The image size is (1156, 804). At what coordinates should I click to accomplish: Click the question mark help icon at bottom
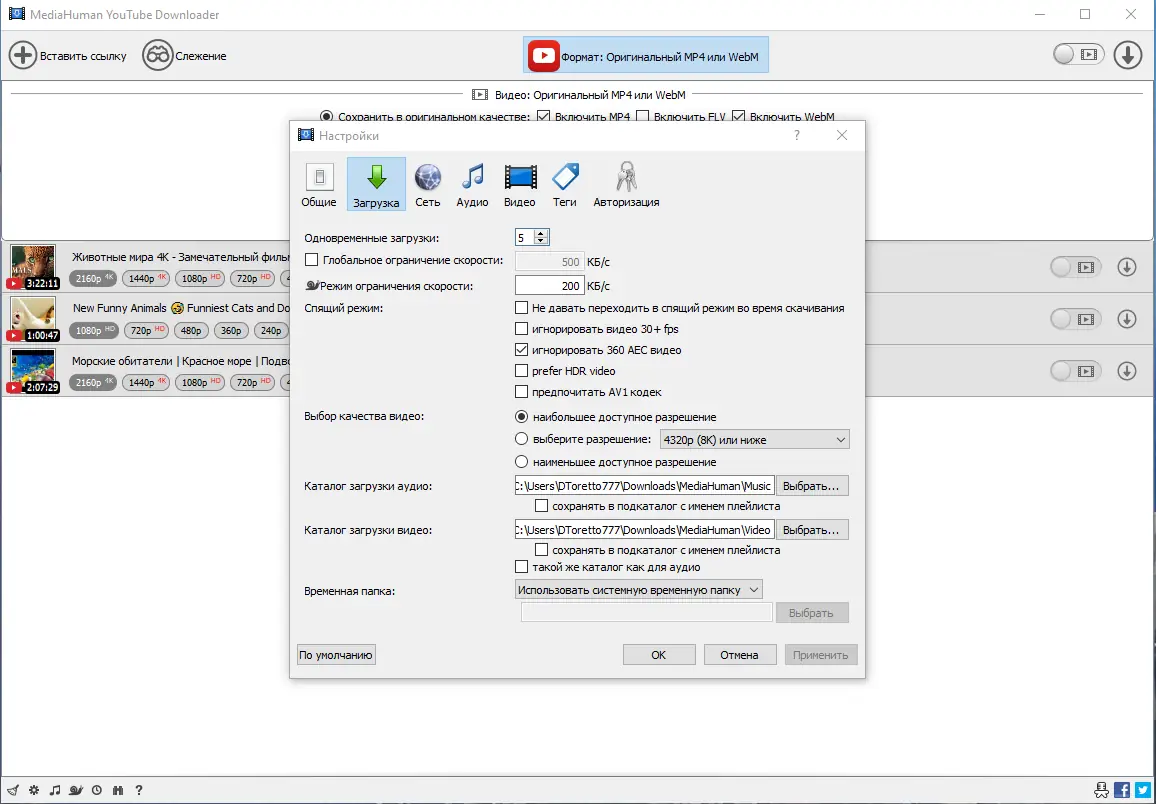click(x=139, y=790)
